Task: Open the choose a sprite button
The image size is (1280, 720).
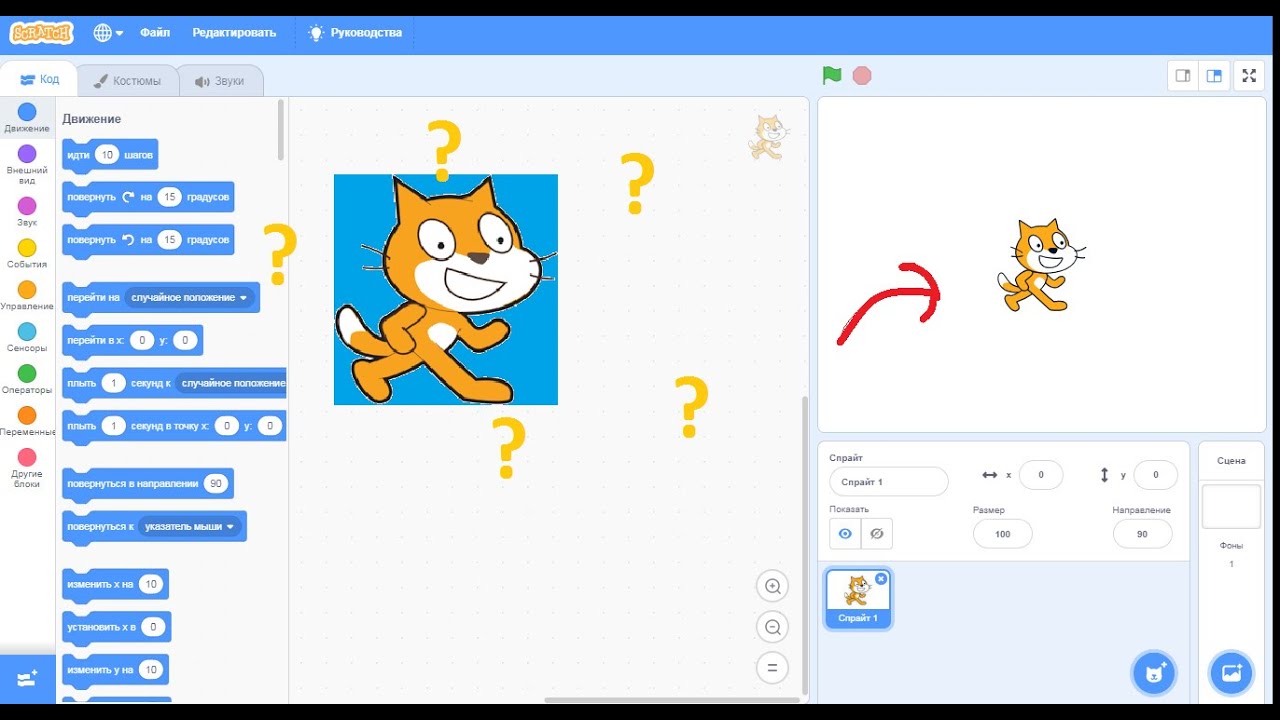Action: [1154, 672]
